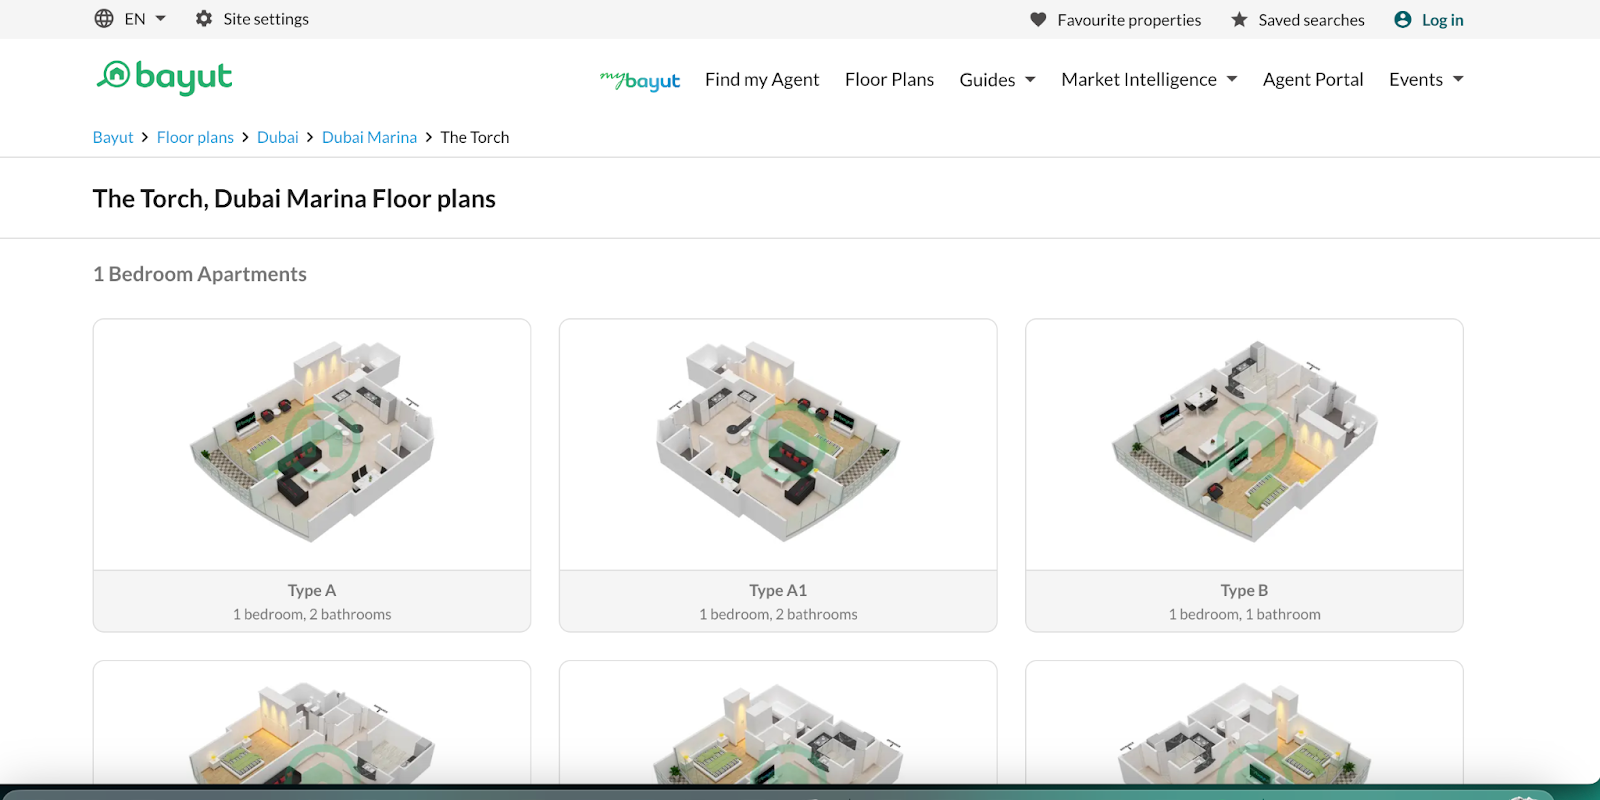This screenshot has height=800, width=1600.
Task: Expand the Market Intelligence dropdown
Action: click(1149, 79)
